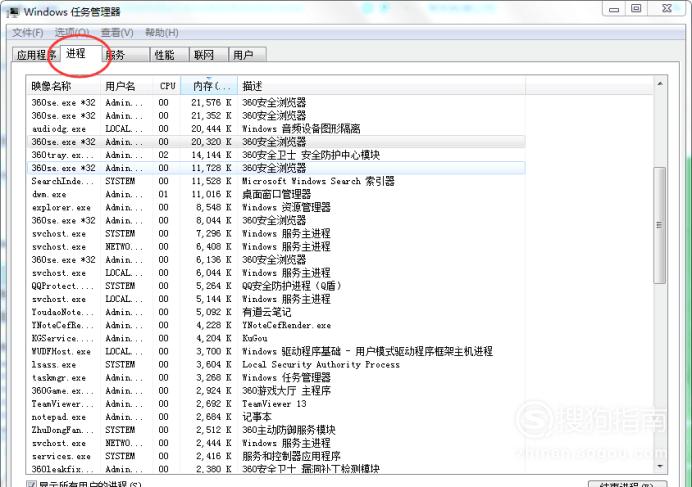This screenshot has height=487, width=692.
Task: Click the 11,728 K memory value
Action: (211, 168)
